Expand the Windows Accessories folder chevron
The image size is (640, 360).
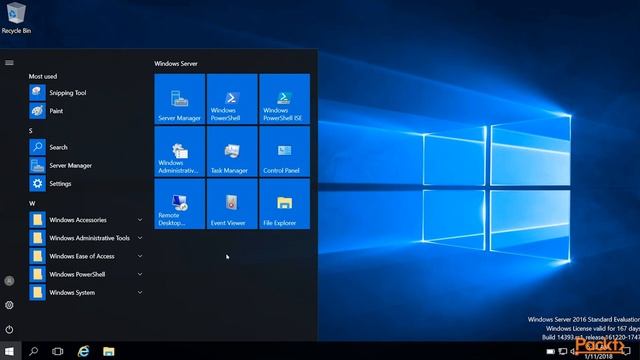pyautogui.click(x=140, y=220)
